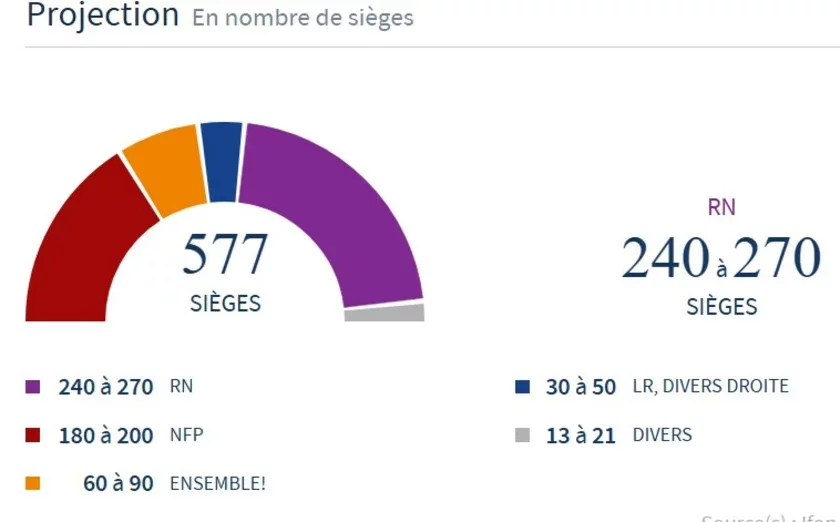Select the red NFP legend square

(x=32, y=435)
